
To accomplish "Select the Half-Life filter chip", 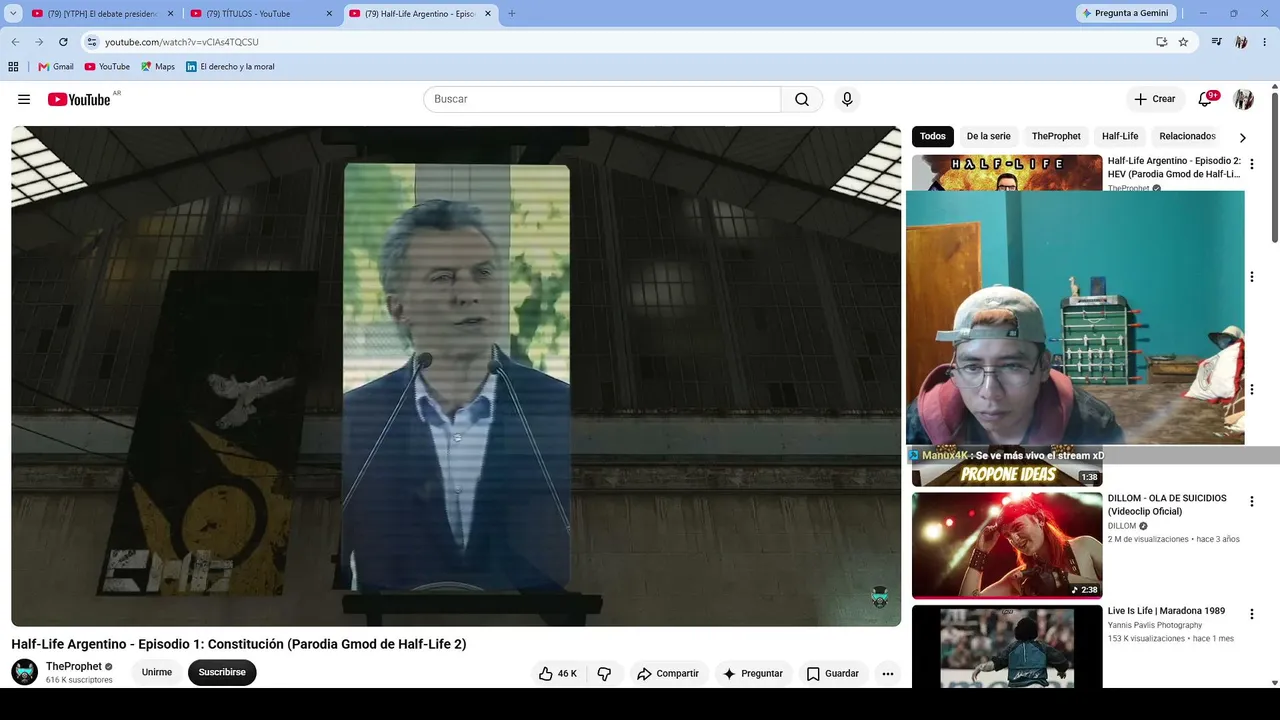I will pyautogui.click(x=1120, y=136).
